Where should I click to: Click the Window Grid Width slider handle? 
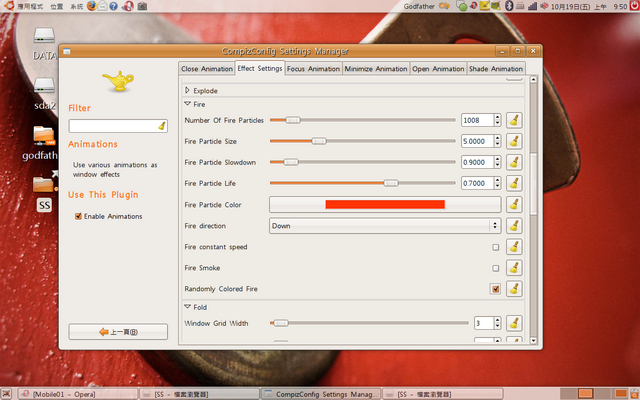pyautogui.click(x=281, y=323)
